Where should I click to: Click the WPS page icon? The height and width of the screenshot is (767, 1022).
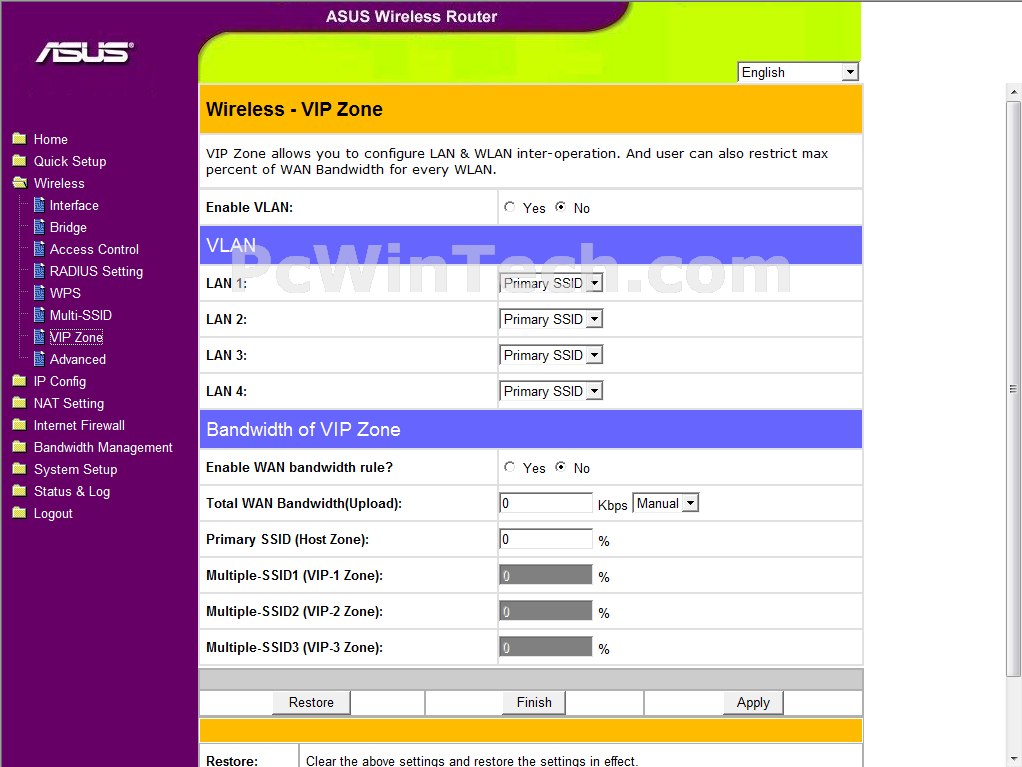coord(39,293)
